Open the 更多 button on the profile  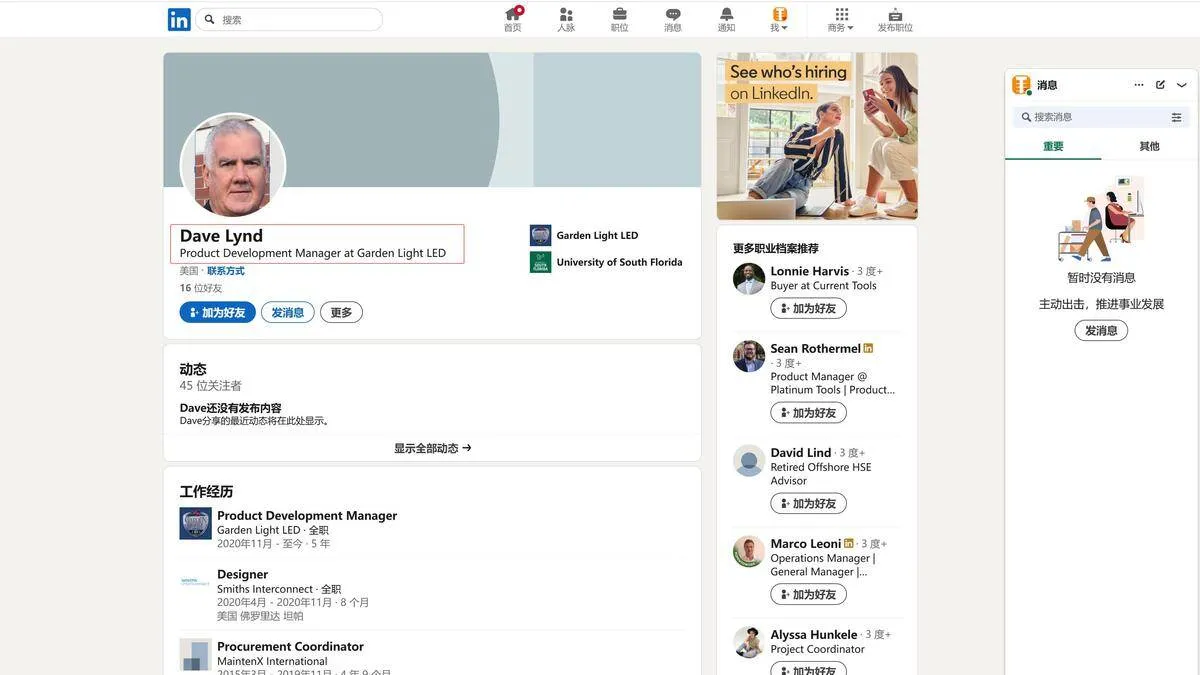[341, 312]
